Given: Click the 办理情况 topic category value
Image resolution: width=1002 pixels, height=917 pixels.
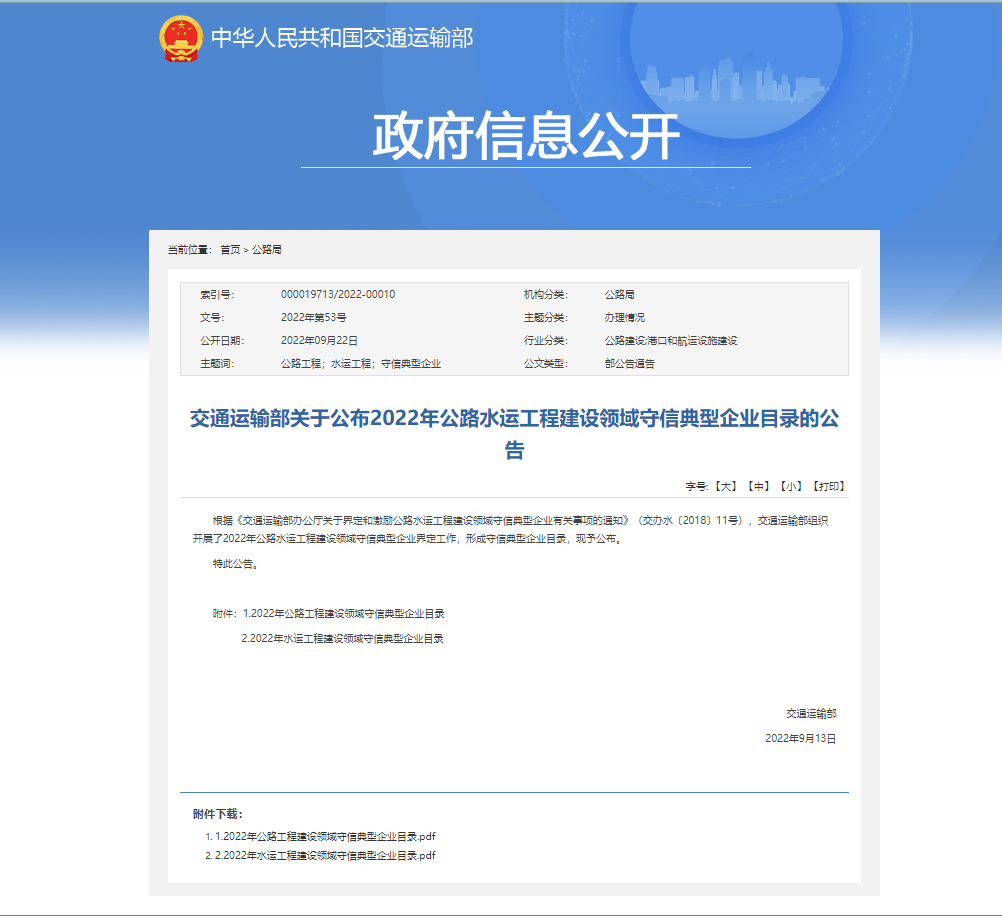Looking at the screenshot, I should 624,317.
